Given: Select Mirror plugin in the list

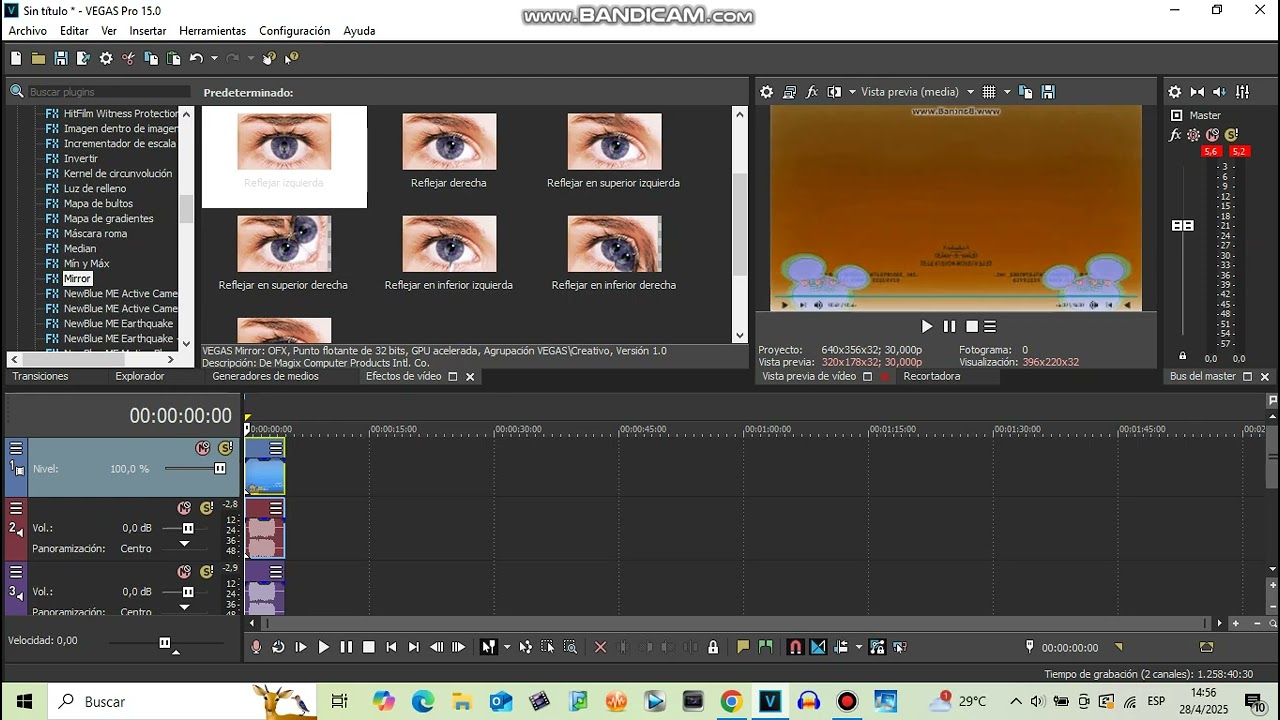Looking at the screenshot, I should point(77,278).
